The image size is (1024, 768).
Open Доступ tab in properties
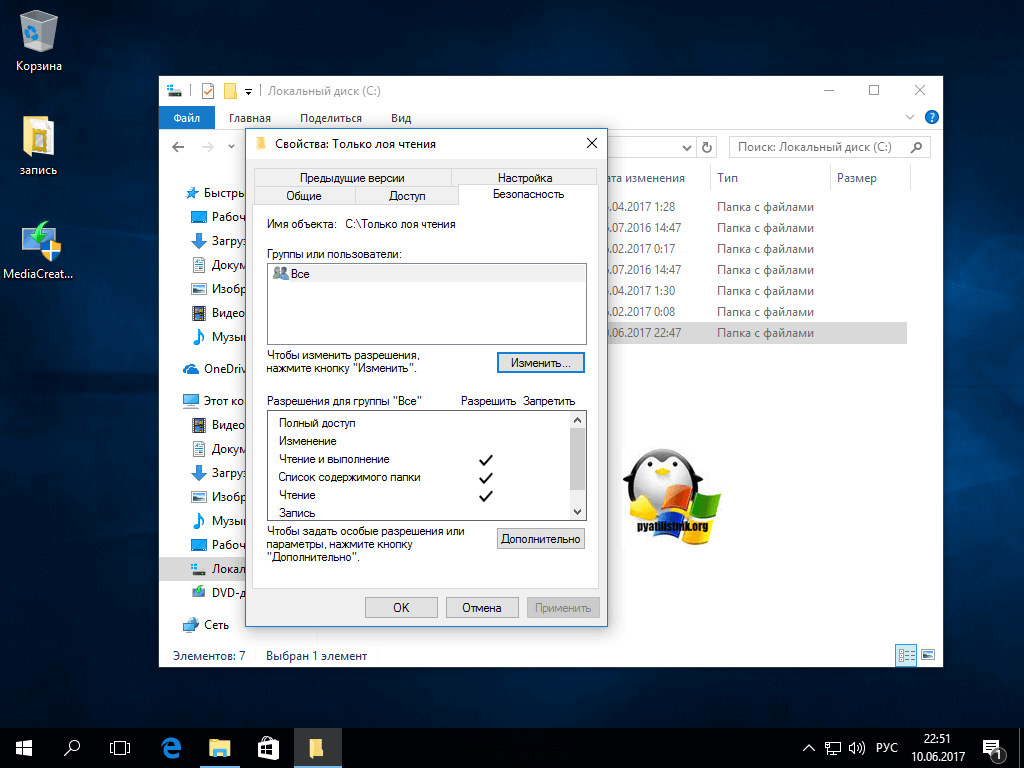(407, 196)
